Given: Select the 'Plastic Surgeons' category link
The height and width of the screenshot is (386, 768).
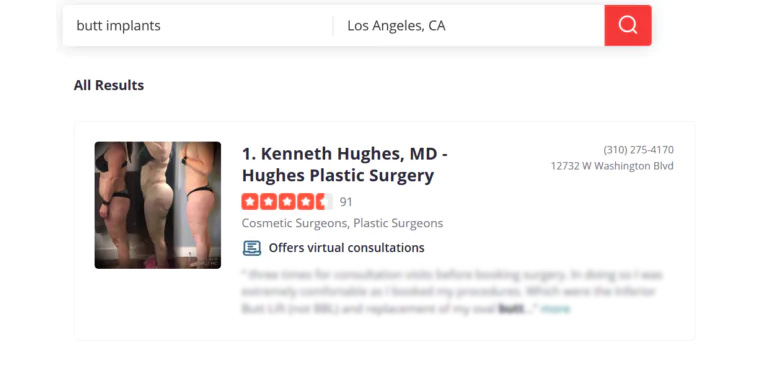Looking at the screenshot, I should coord(398,223).
